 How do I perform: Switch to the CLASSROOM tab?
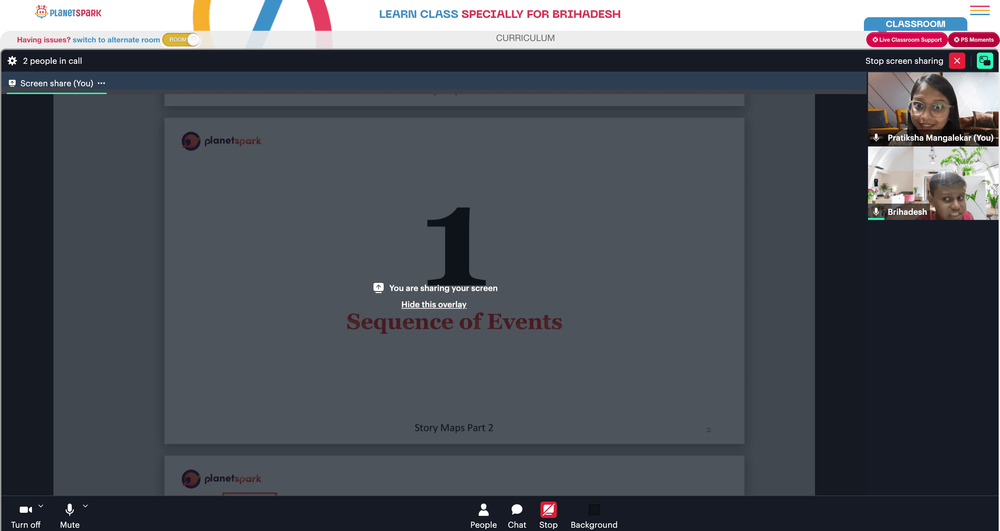[x=915, y=24]
